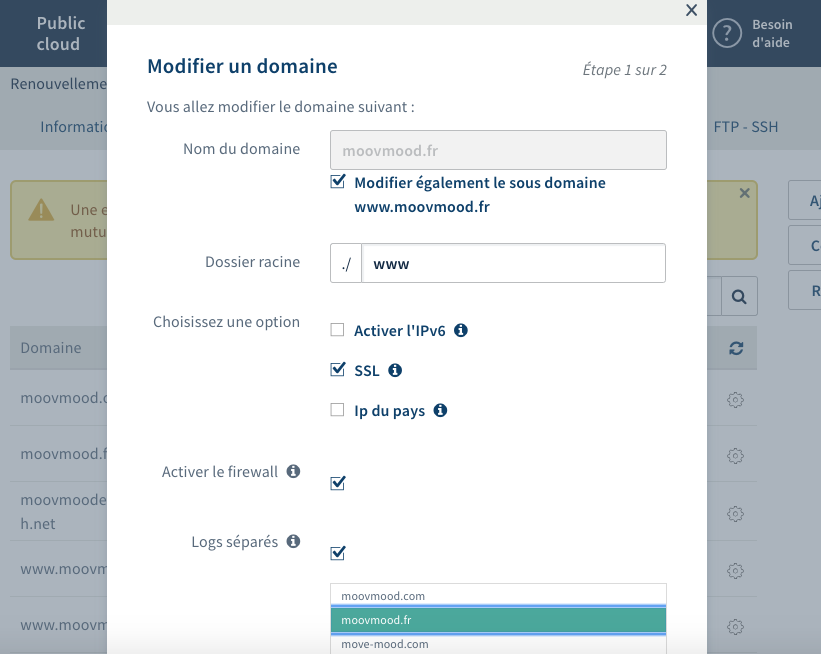Viewport: 821px width, 654px height.
Task: Click the info icon next to Activer l'IPv6
Action: pos(461,330)
